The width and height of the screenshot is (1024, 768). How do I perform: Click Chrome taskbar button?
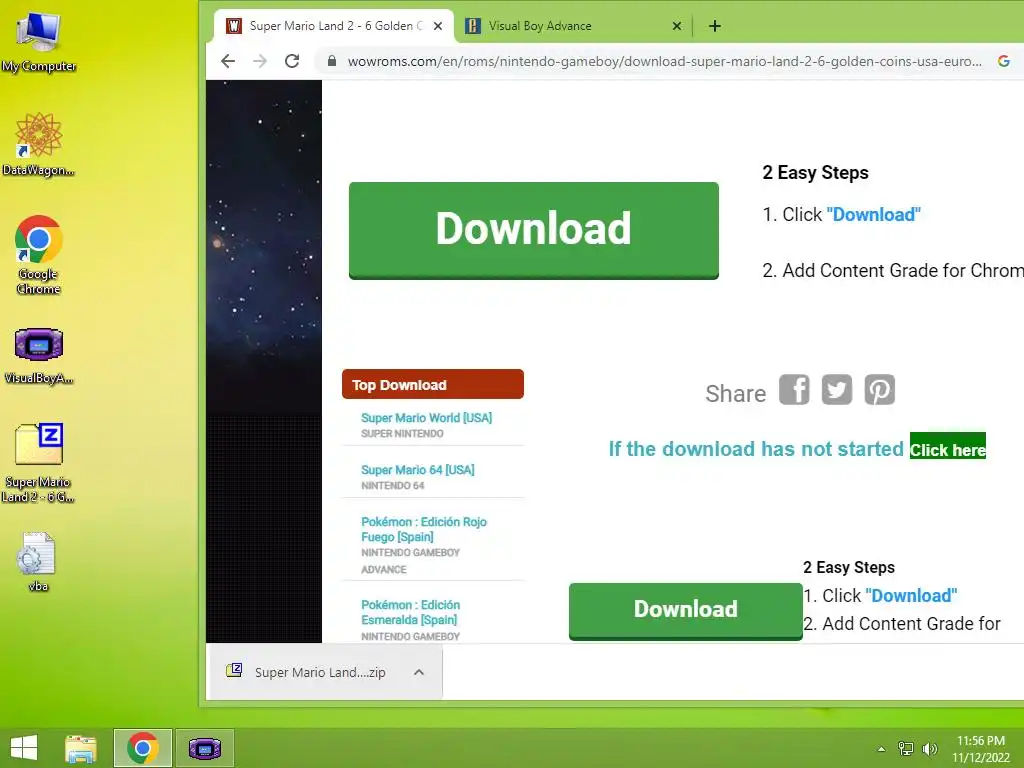coord(142,748)
